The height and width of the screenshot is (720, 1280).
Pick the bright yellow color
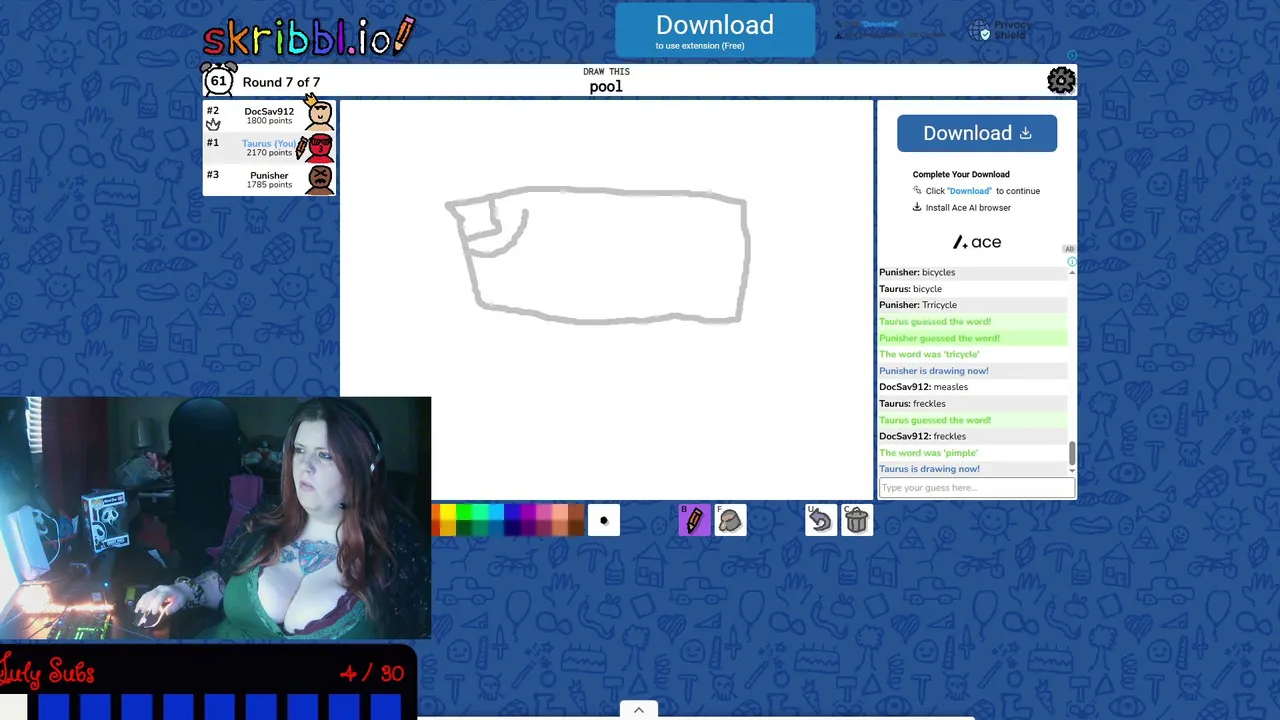pyautogui.click(x=448, y=512)
